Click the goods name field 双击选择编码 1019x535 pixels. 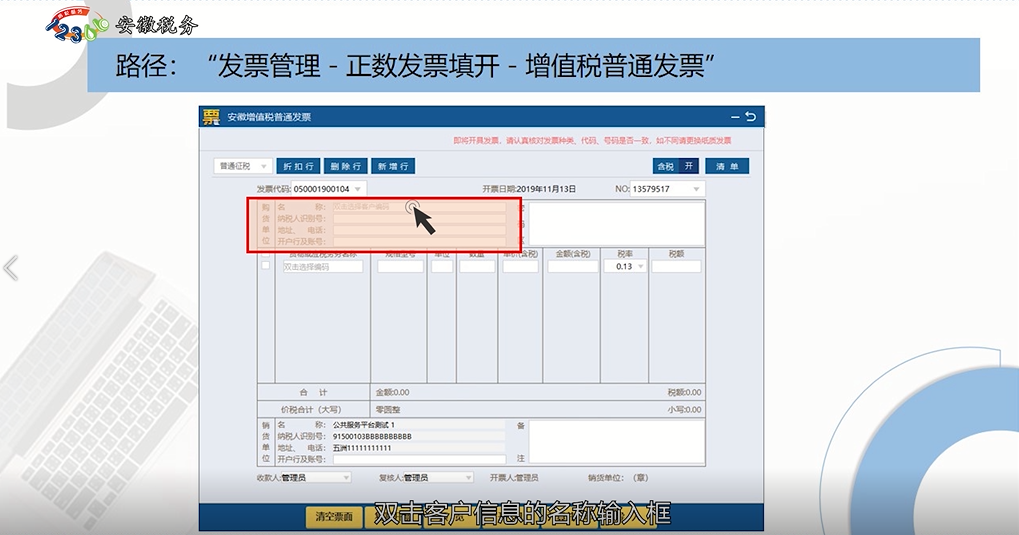point(323,267)
